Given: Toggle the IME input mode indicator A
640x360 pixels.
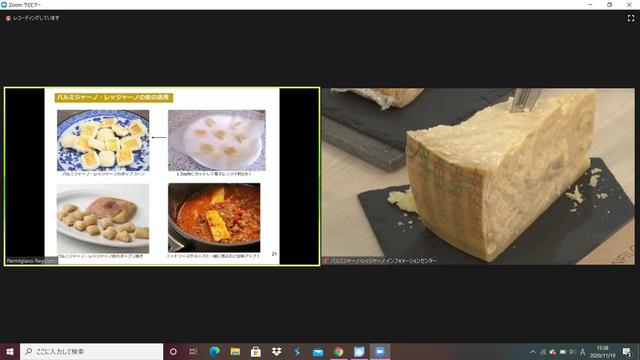Looking at the screenshot, I should coord(582,352).
